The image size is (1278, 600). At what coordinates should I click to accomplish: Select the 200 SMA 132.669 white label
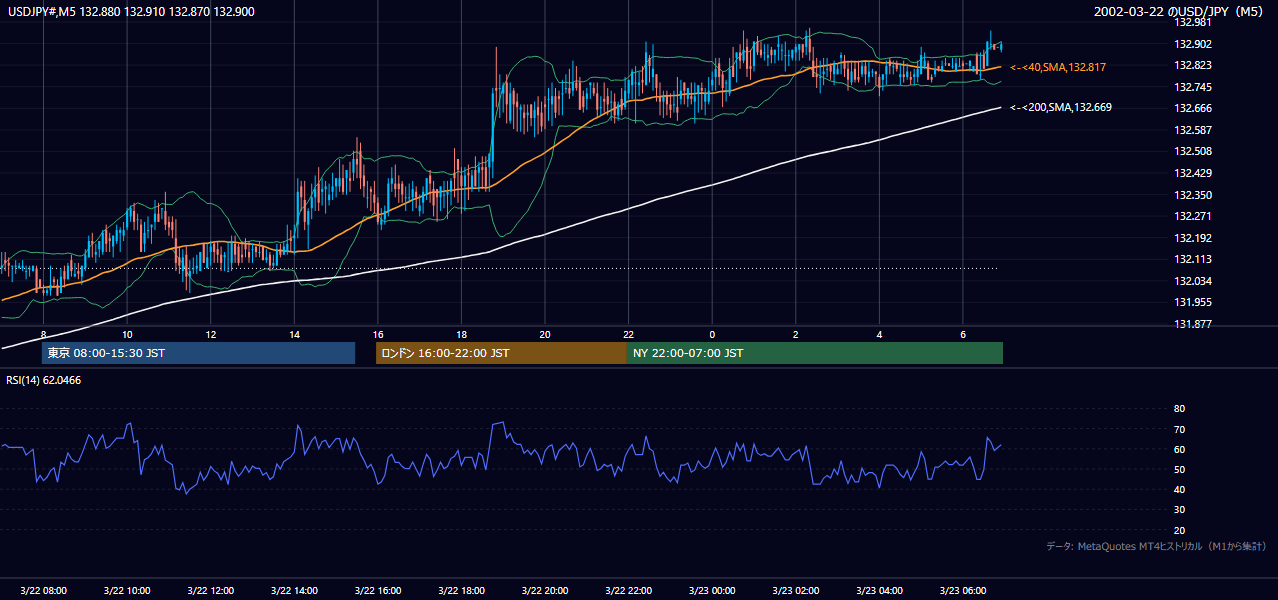(1061, 107)
